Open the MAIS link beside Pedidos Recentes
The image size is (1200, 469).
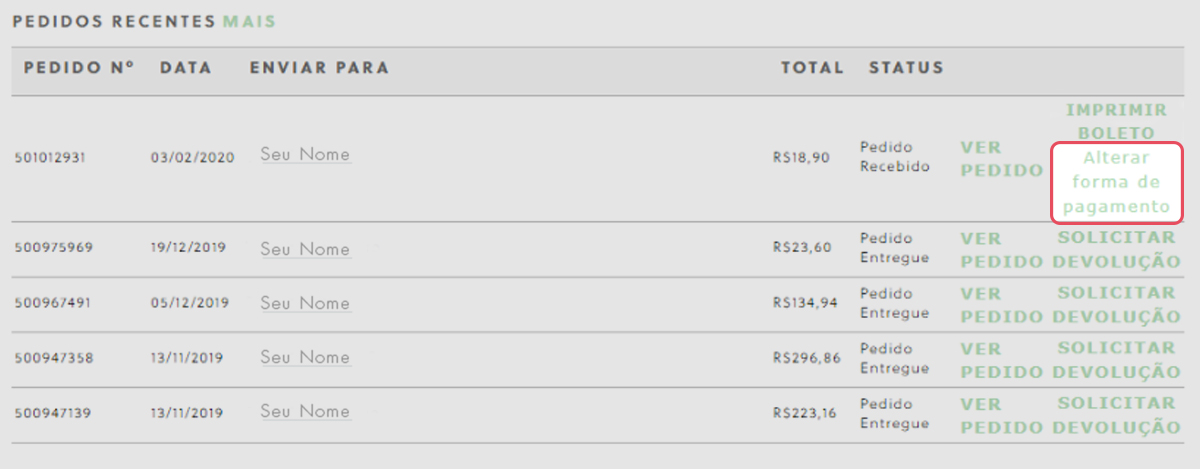(250, 21)
